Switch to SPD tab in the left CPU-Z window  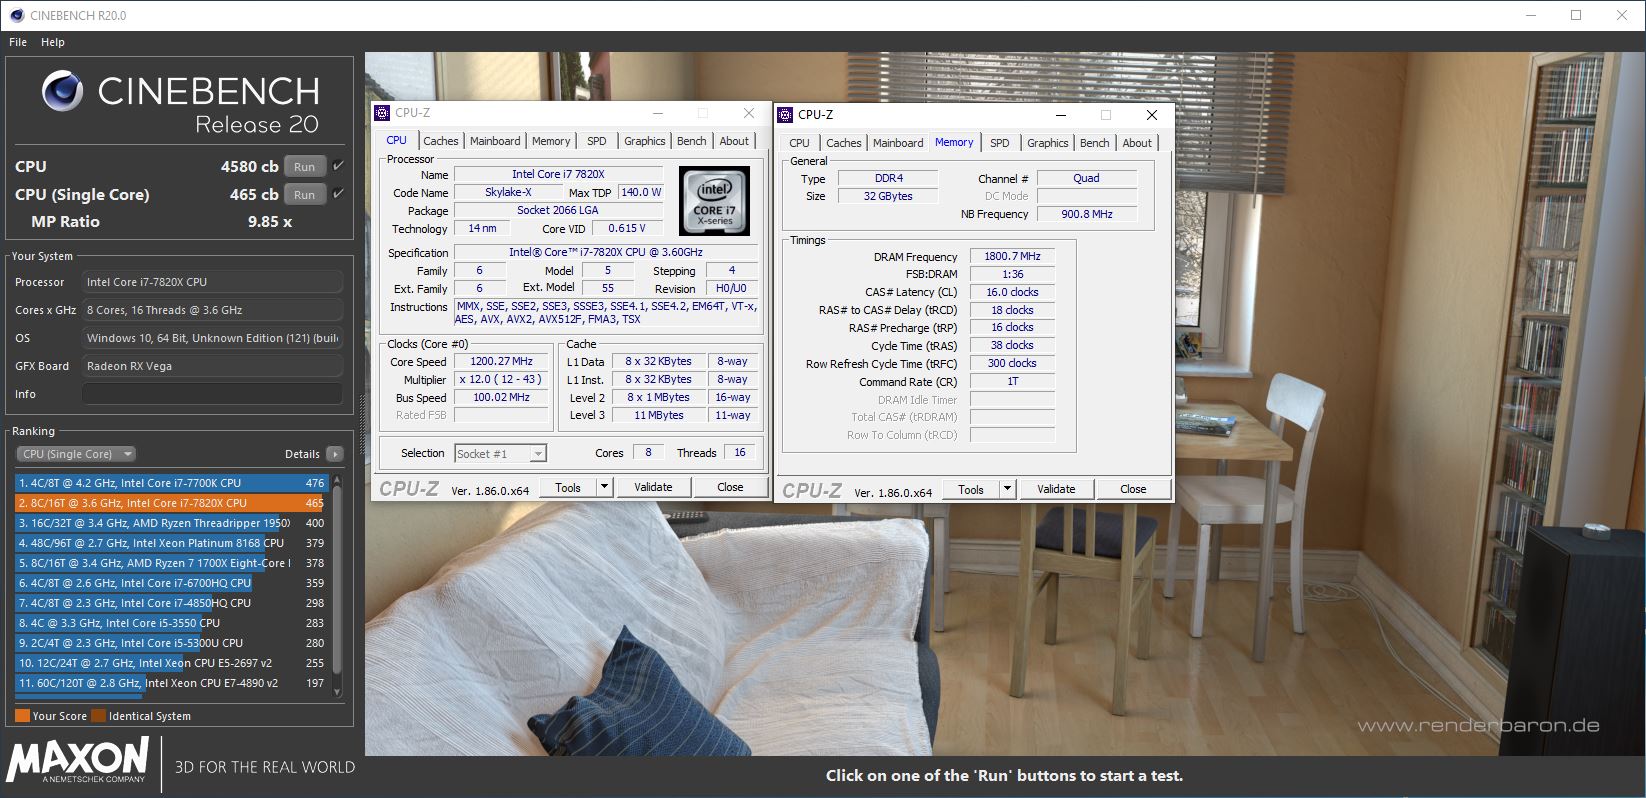click(x=597, y=141)
